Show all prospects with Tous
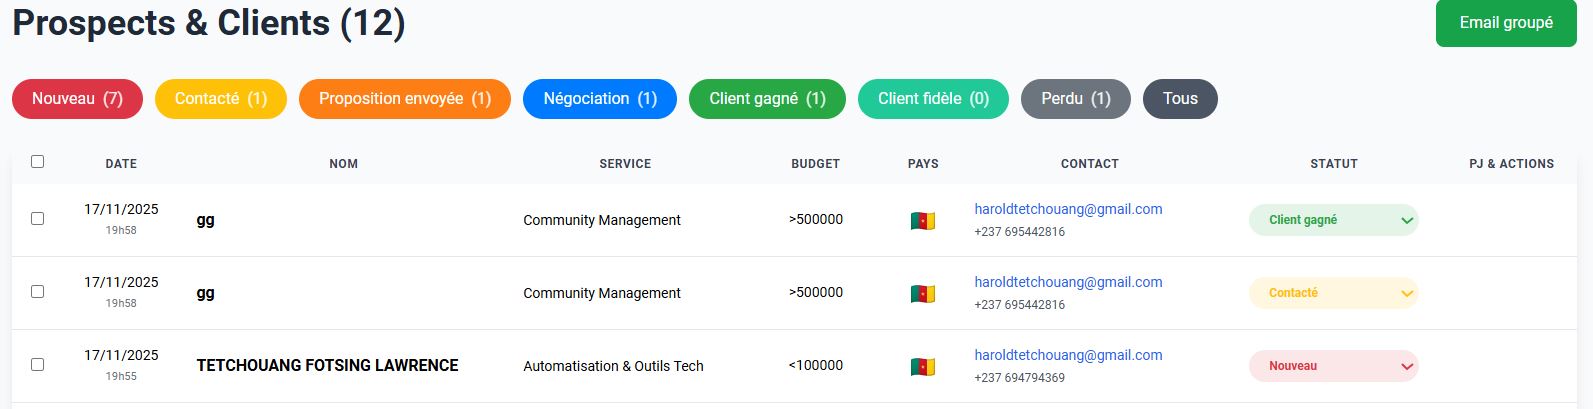 click(1180, 99)
